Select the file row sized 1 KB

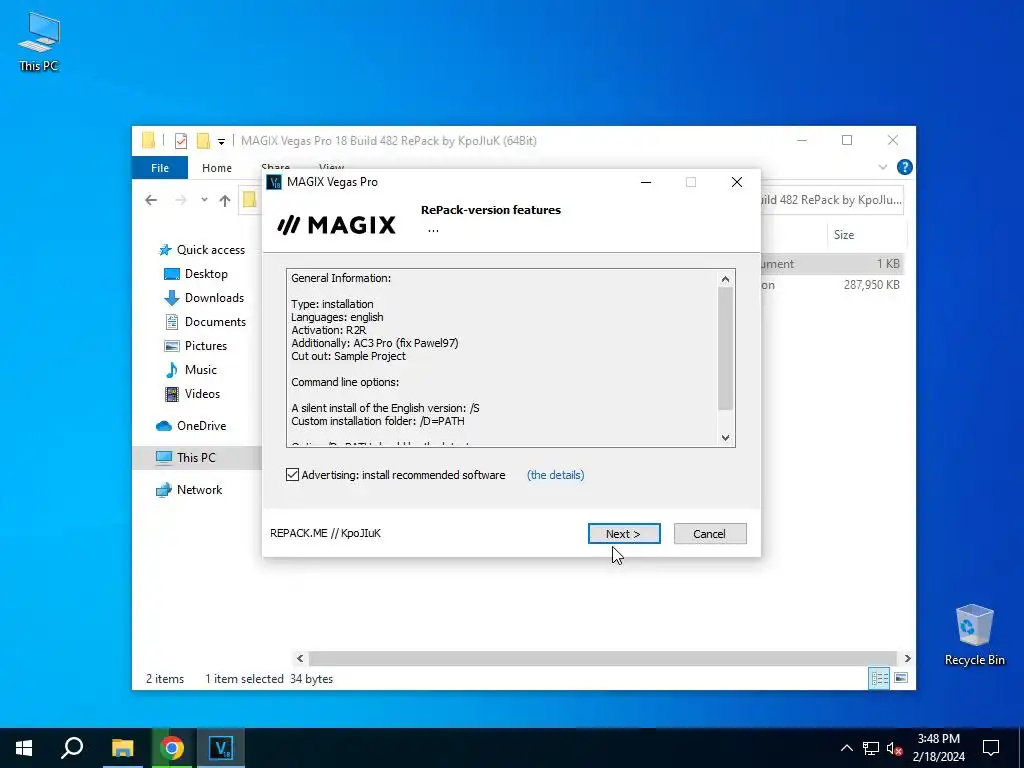(833, 264)
